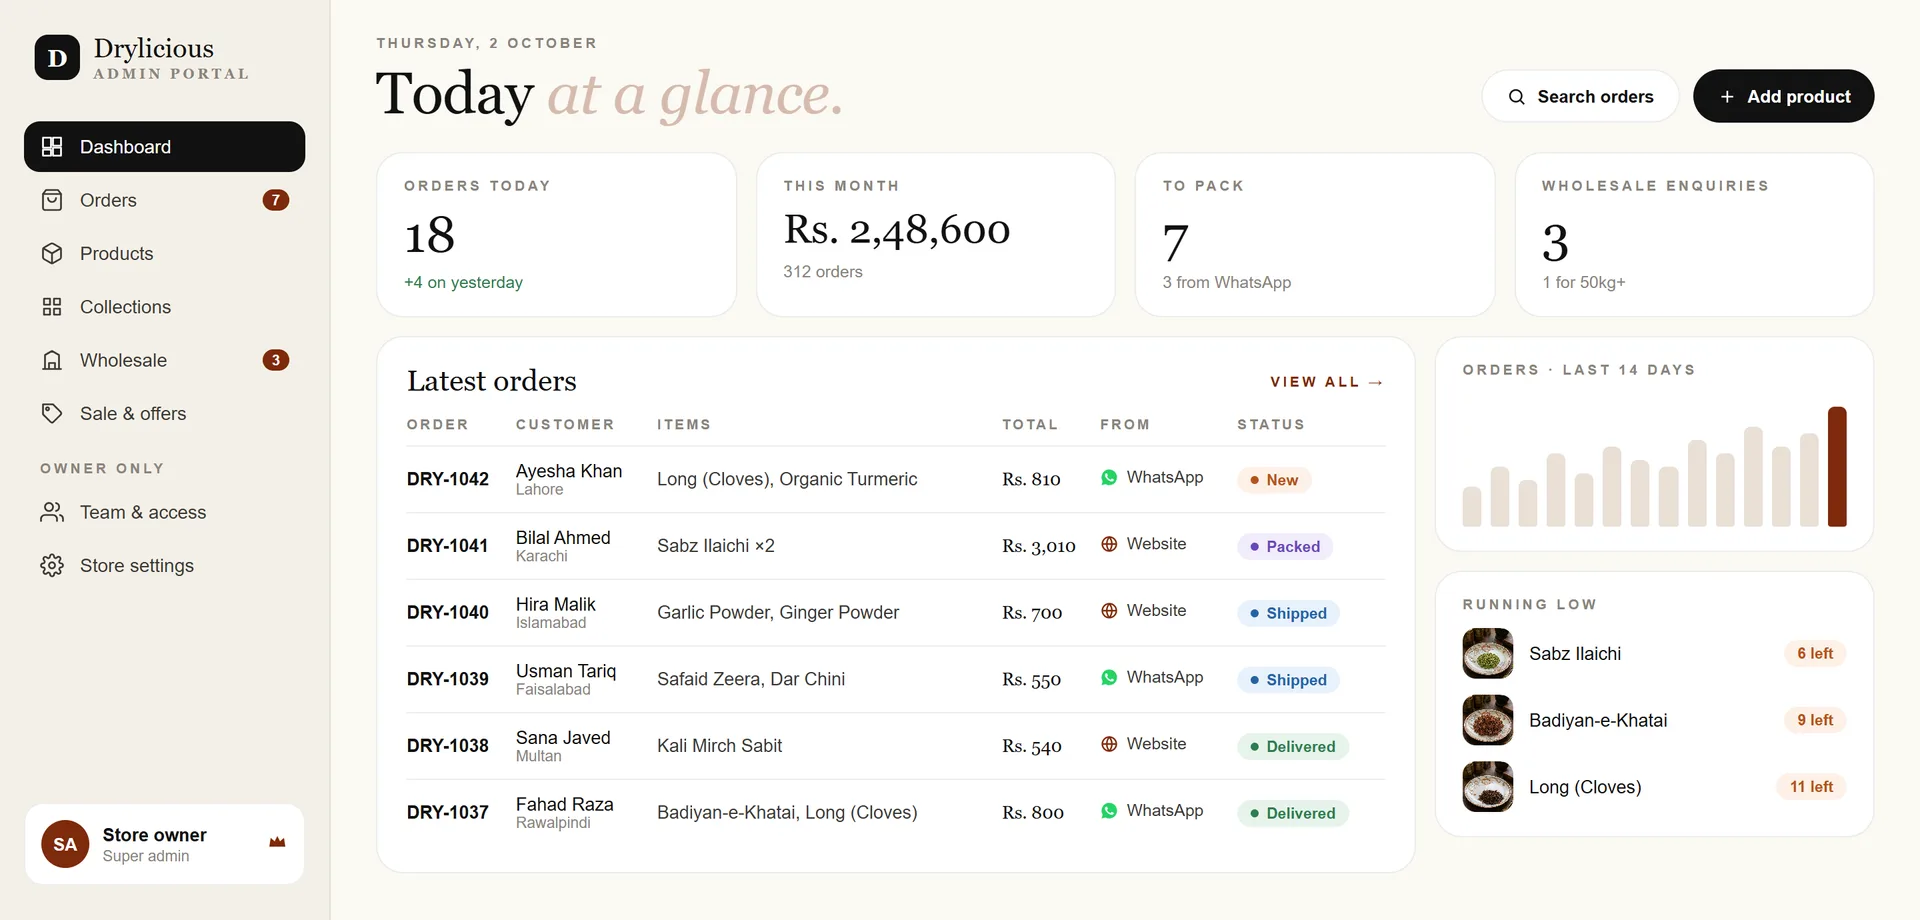Click the Orders bag icon in sidebar
This screenshot has width=1920, height=920.
[52, 200]
